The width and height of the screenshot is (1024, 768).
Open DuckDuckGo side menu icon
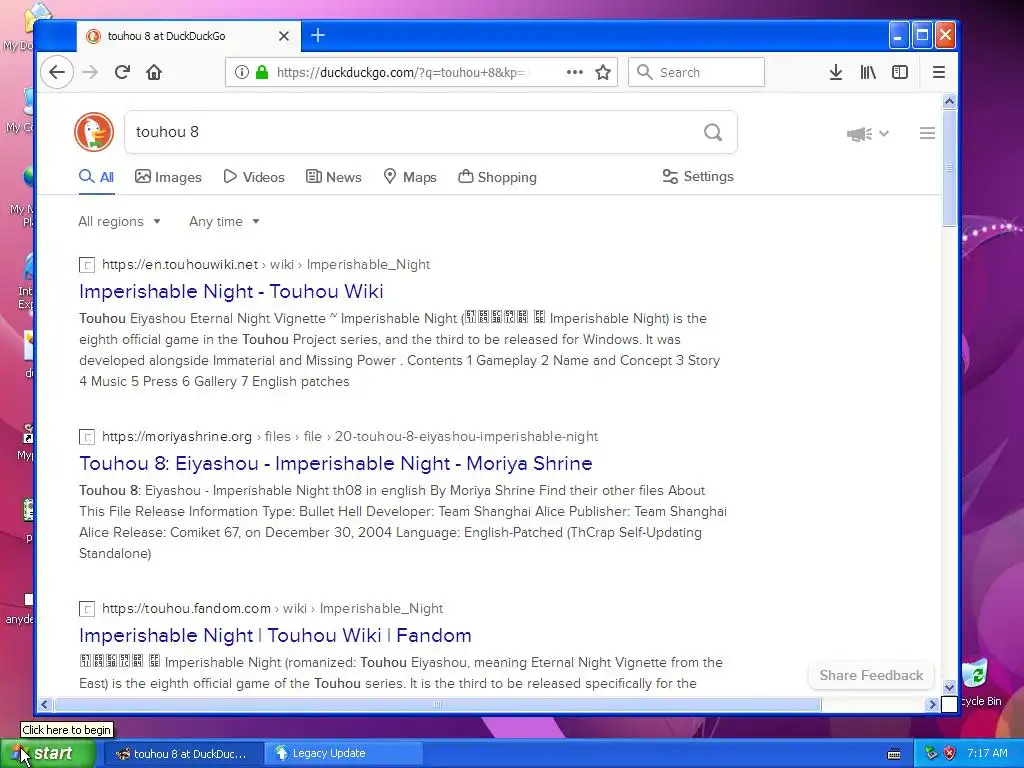point(927,133)
